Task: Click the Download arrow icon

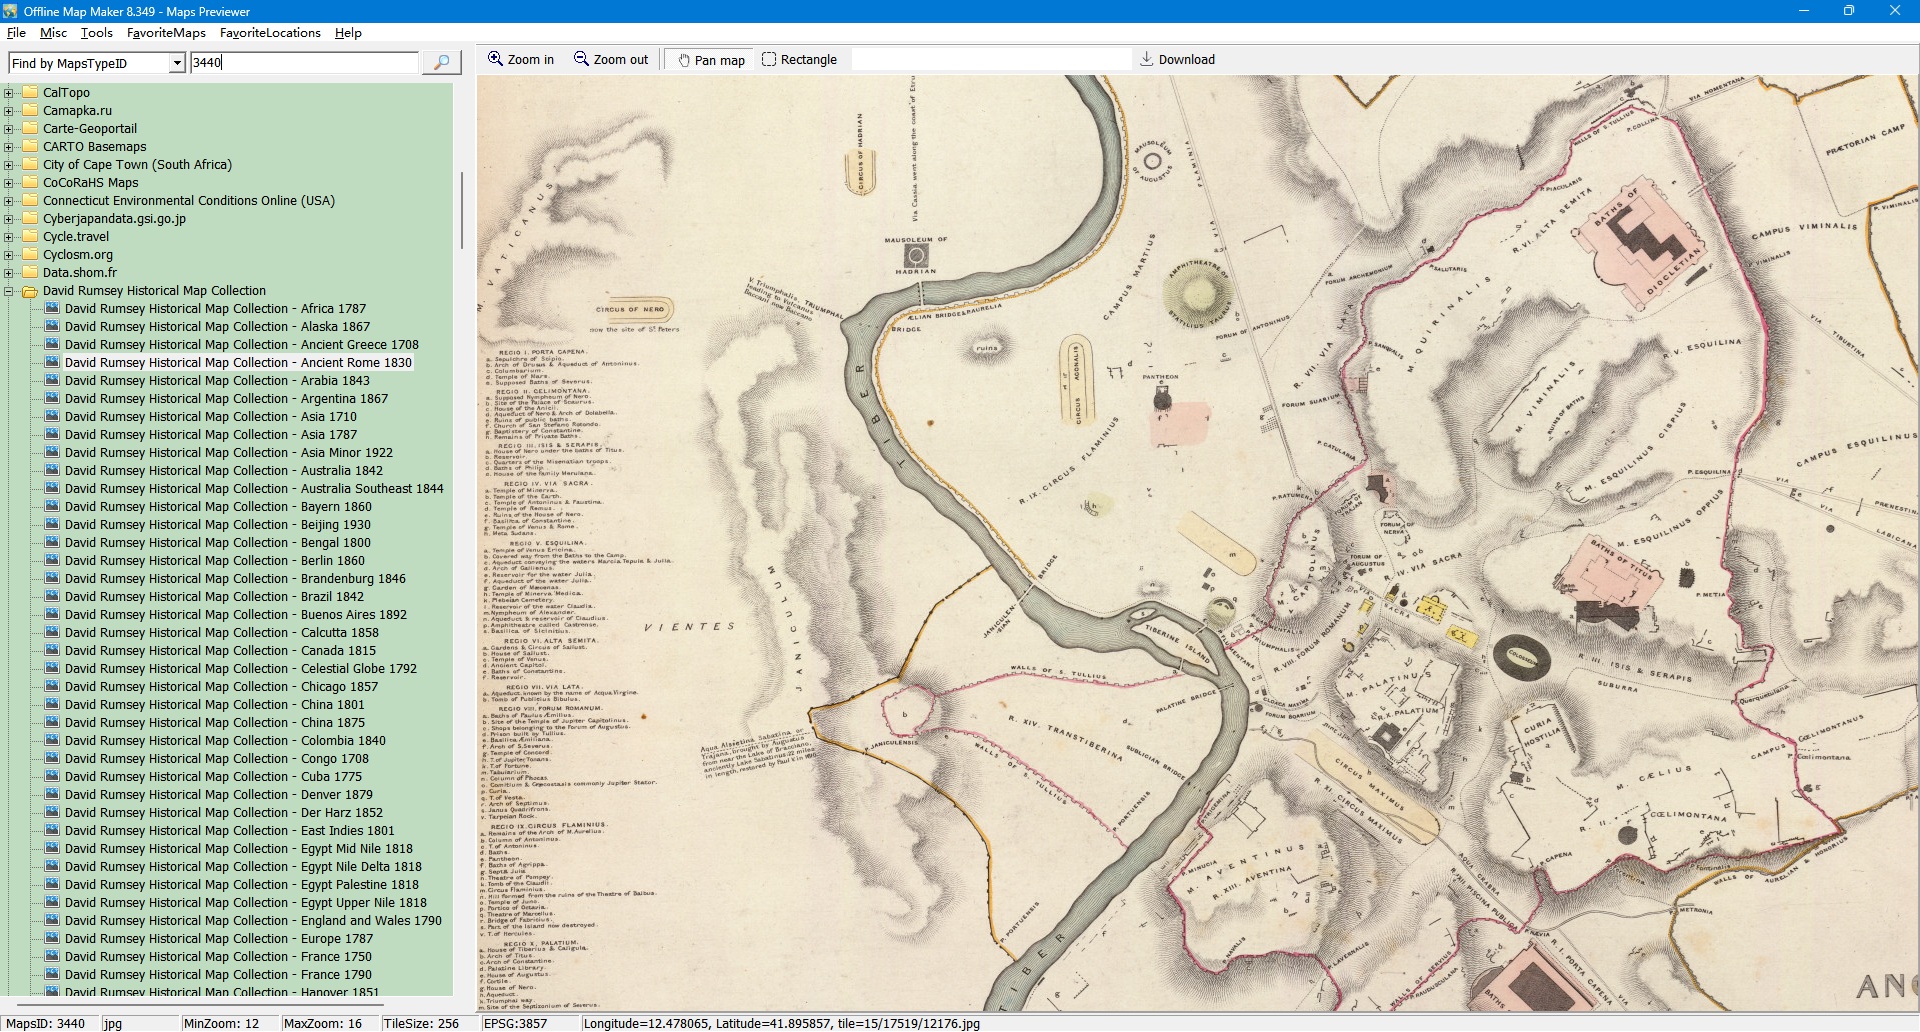Action: [1146, 59]
